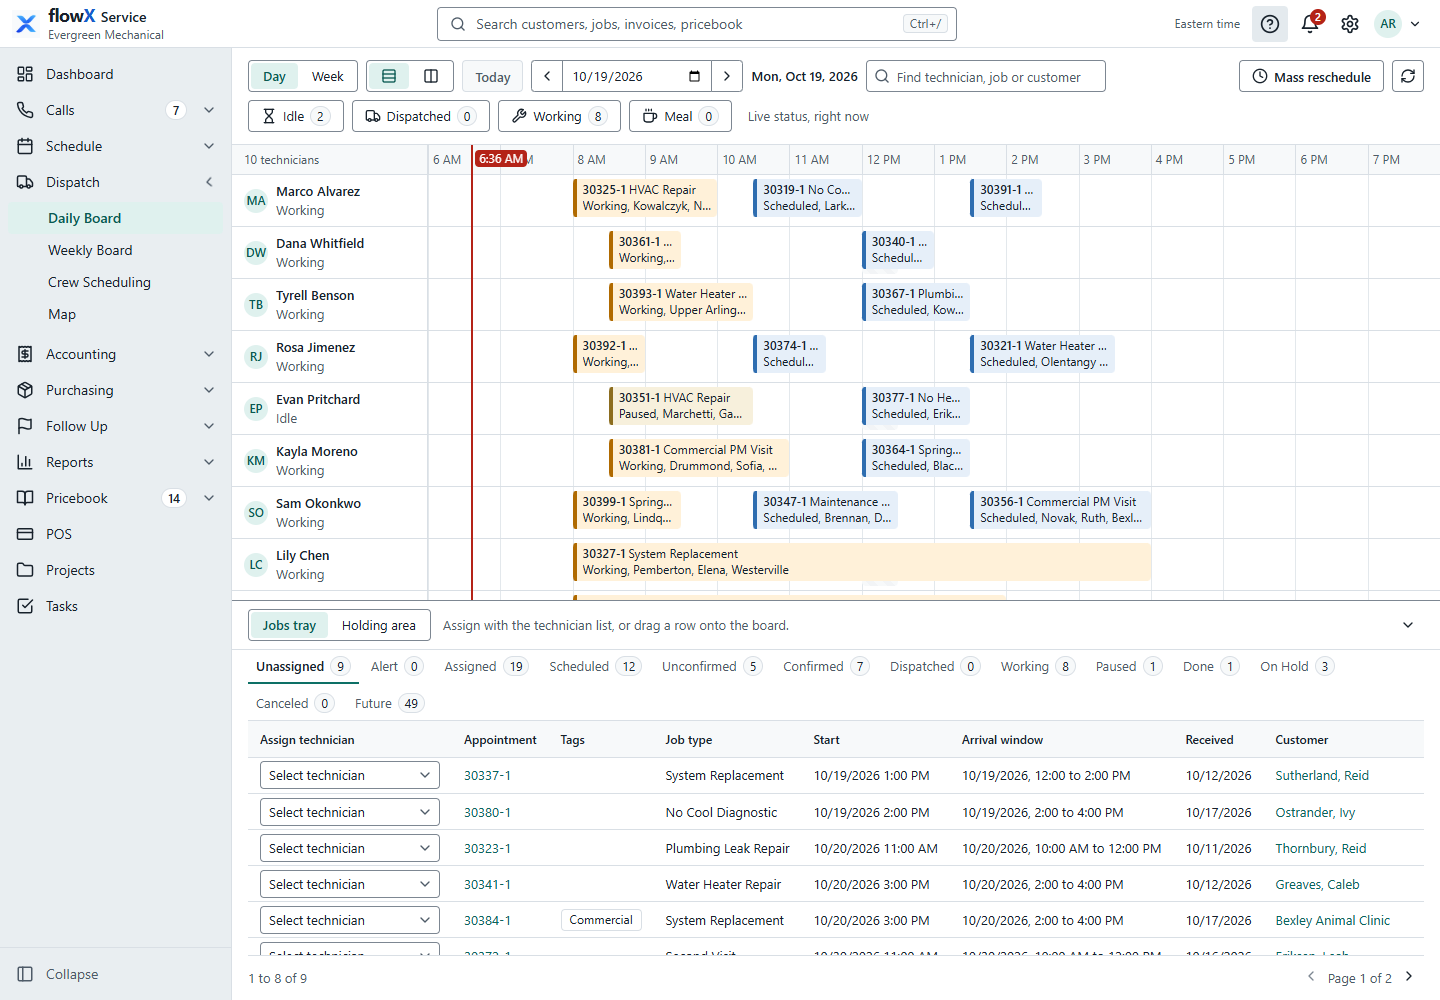1440x1000 pixels.
Task: Click the Dashboard sidebar icon
Action: pos(25,74)
